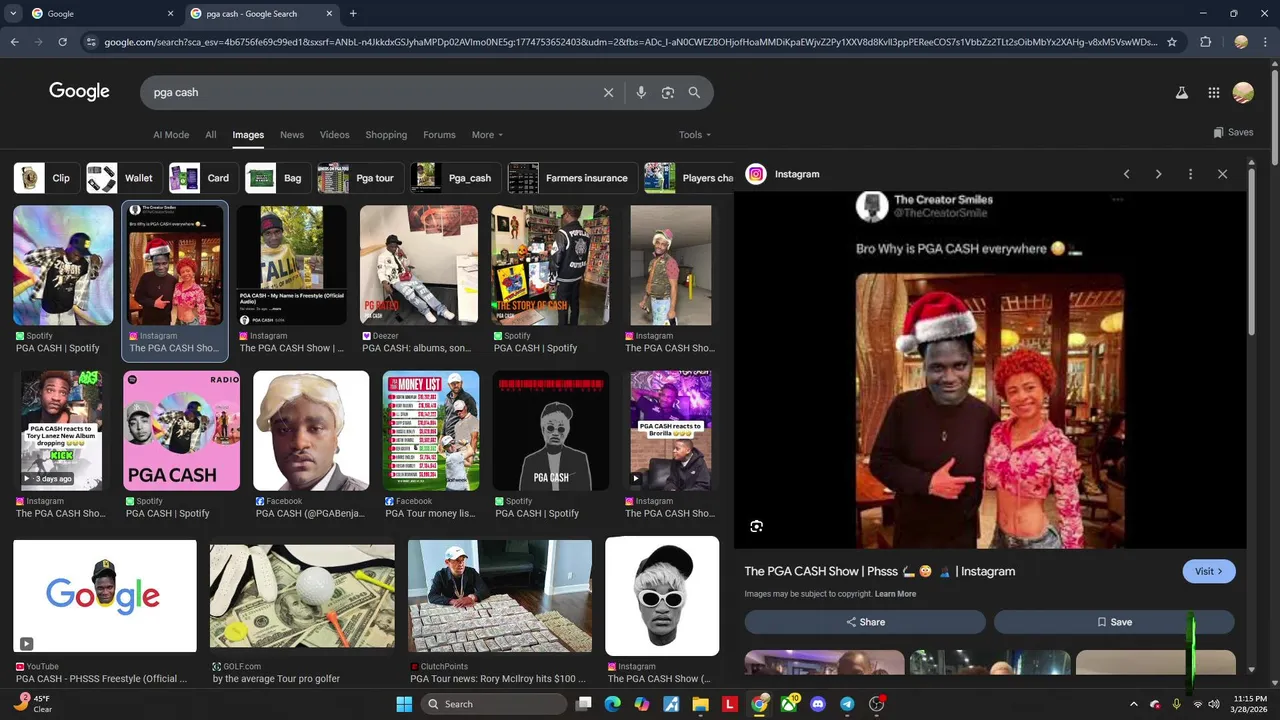Clear the search box with the X icon
This screenshot has width=1280, height=720.
(608, 92)
